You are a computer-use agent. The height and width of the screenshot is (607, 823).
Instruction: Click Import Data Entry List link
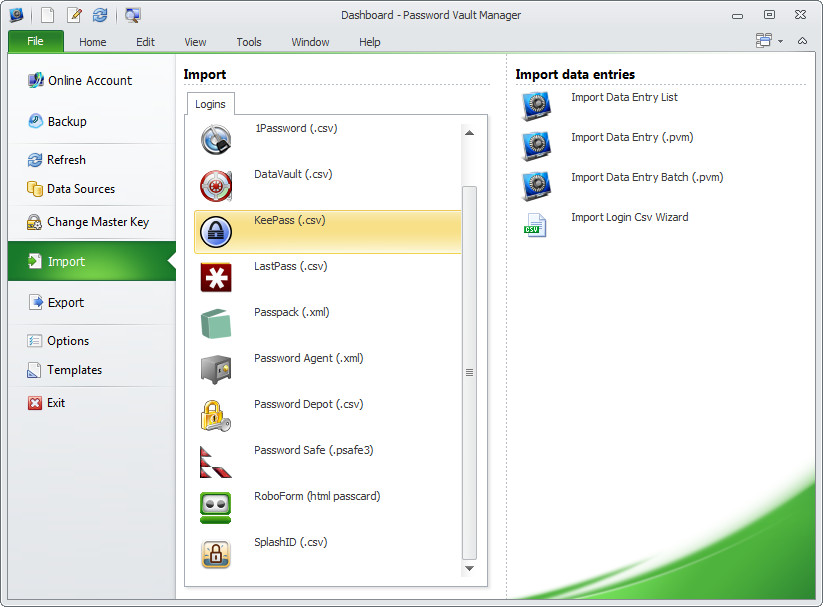click(624, 97)
